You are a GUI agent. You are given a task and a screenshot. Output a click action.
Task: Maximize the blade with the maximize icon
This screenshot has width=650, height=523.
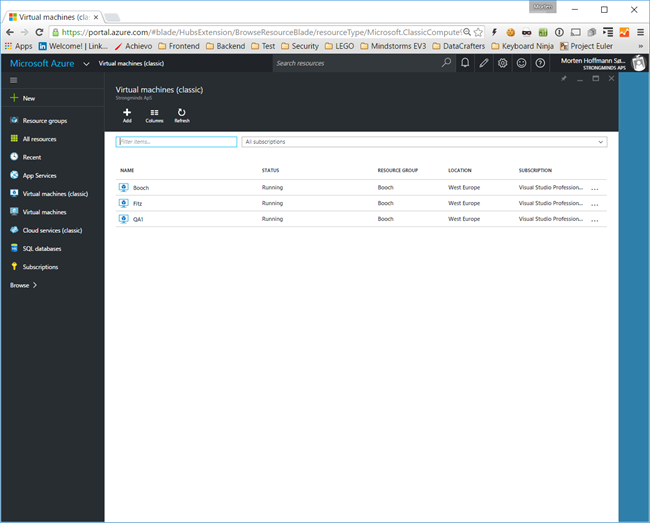coord(596,78)
